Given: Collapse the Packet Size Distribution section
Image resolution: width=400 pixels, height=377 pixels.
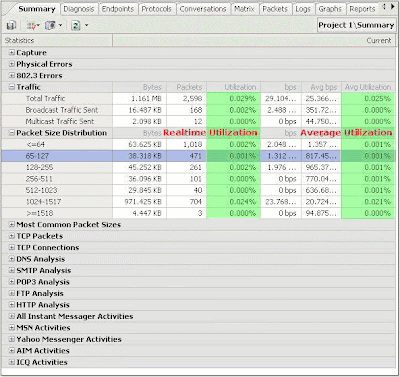Looking at the screenshot, I should [x=12, y=133].
